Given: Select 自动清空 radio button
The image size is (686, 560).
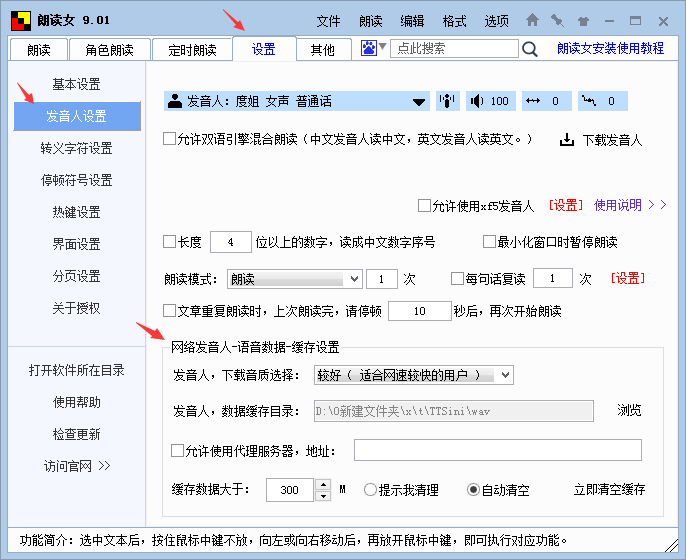Looking at the screenshot, I should click(x=473, y=490).
